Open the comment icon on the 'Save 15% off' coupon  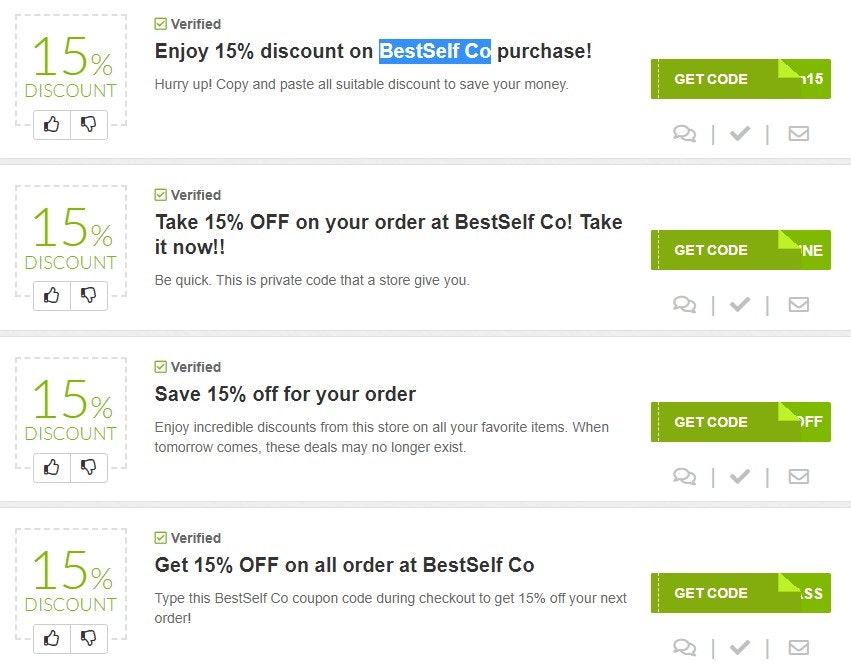[685, 476]
